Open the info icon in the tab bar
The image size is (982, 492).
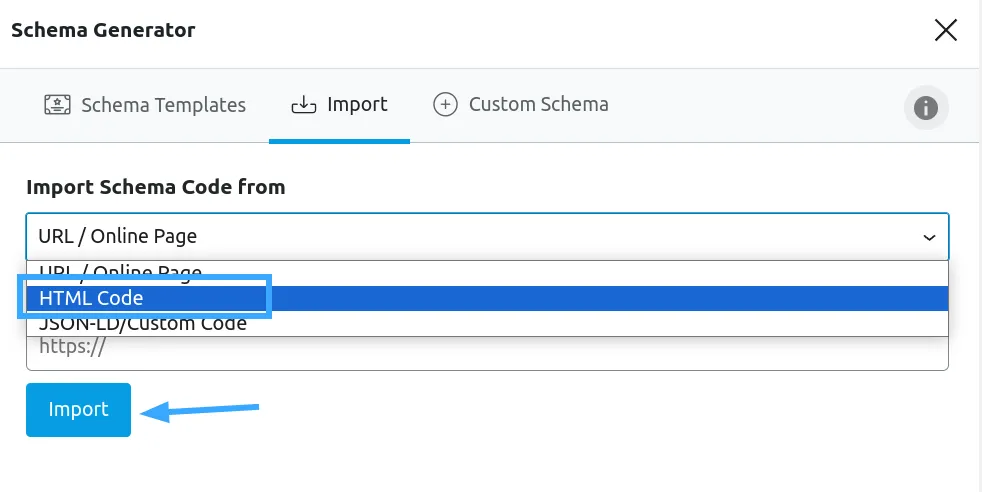coord(926,108)
